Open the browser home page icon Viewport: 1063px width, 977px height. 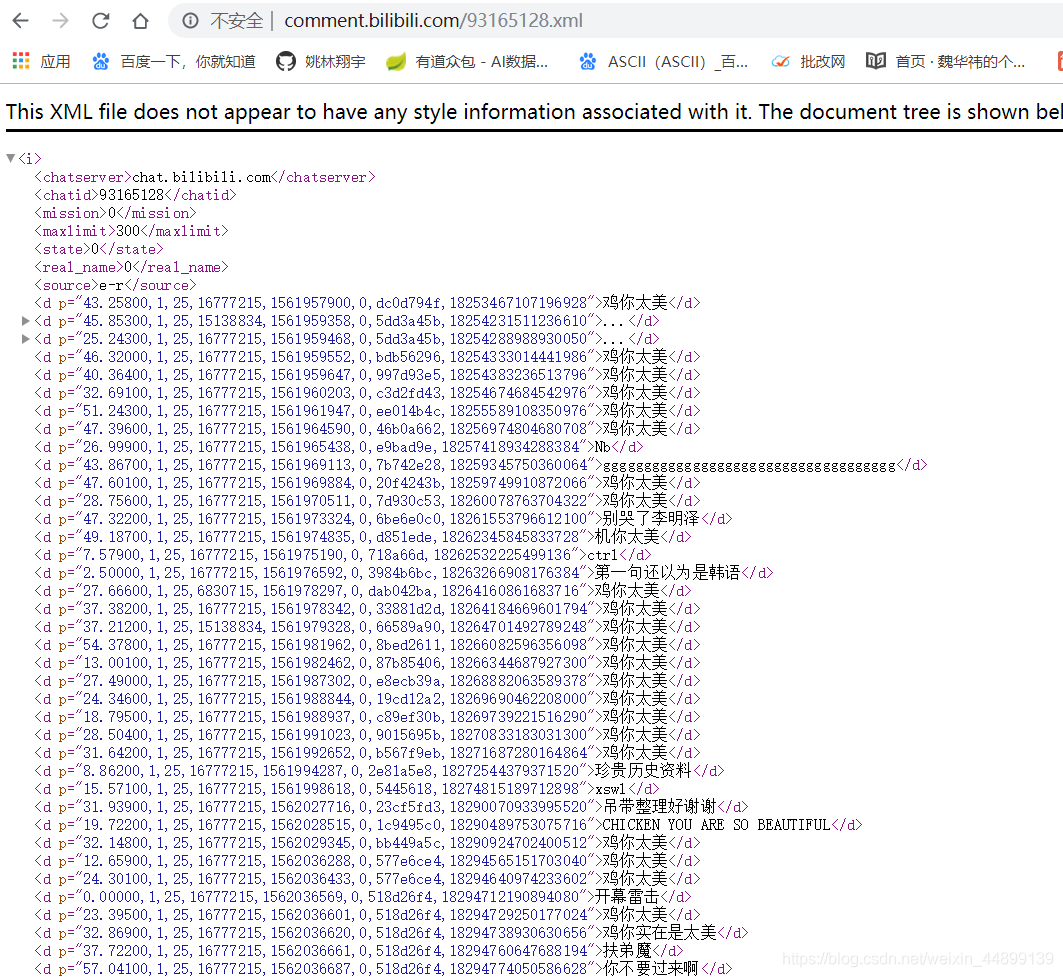click(x=140, y=21)
